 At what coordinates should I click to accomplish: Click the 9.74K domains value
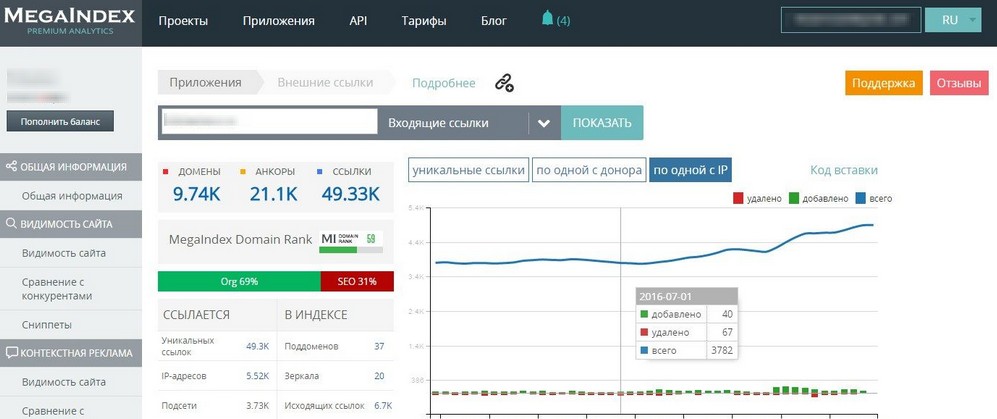(196, 195)
